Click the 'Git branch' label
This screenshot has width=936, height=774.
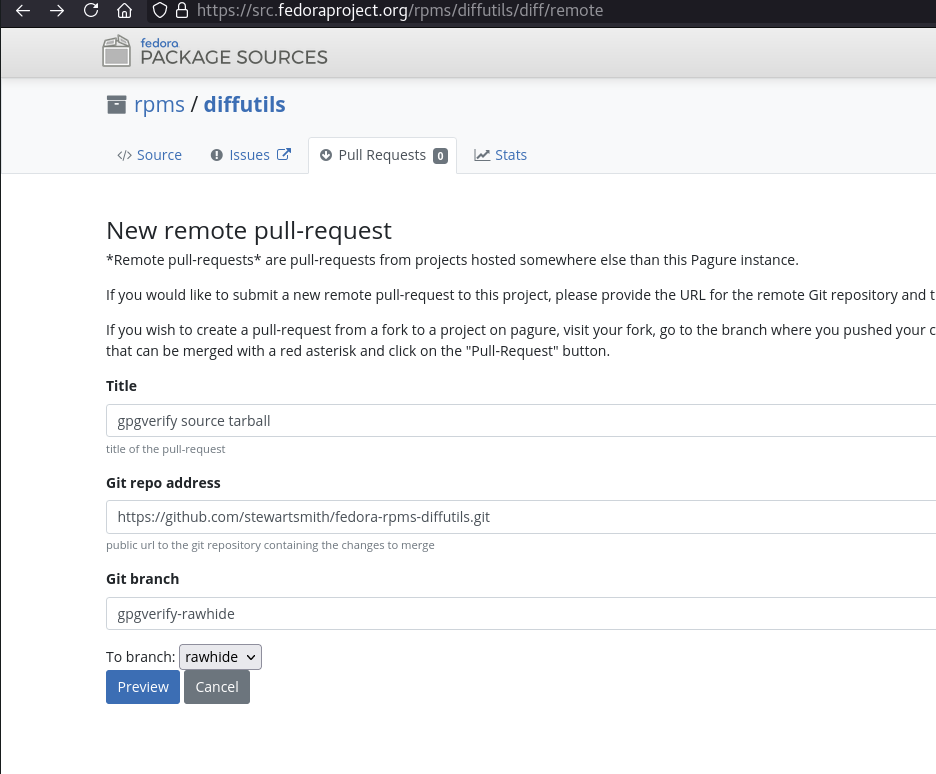(x=143, y=579)
